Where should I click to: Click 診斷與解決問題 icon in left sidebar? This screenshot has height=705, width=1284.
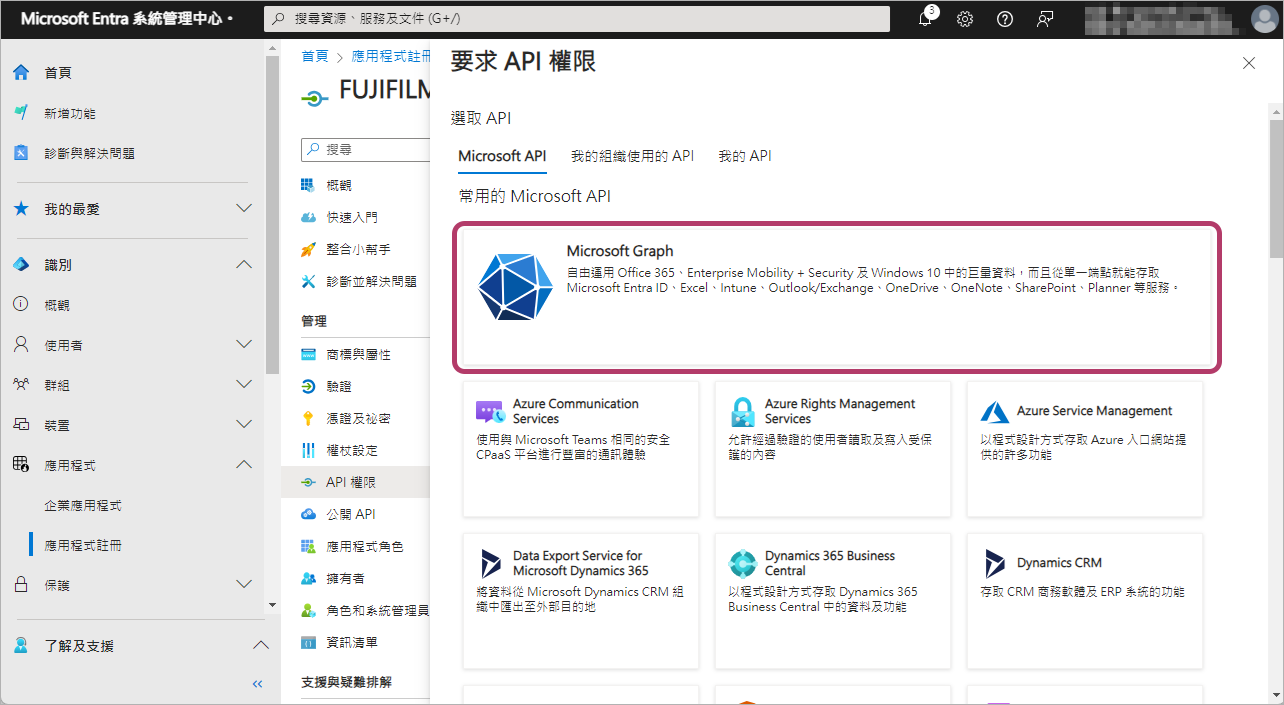point(21,153)
